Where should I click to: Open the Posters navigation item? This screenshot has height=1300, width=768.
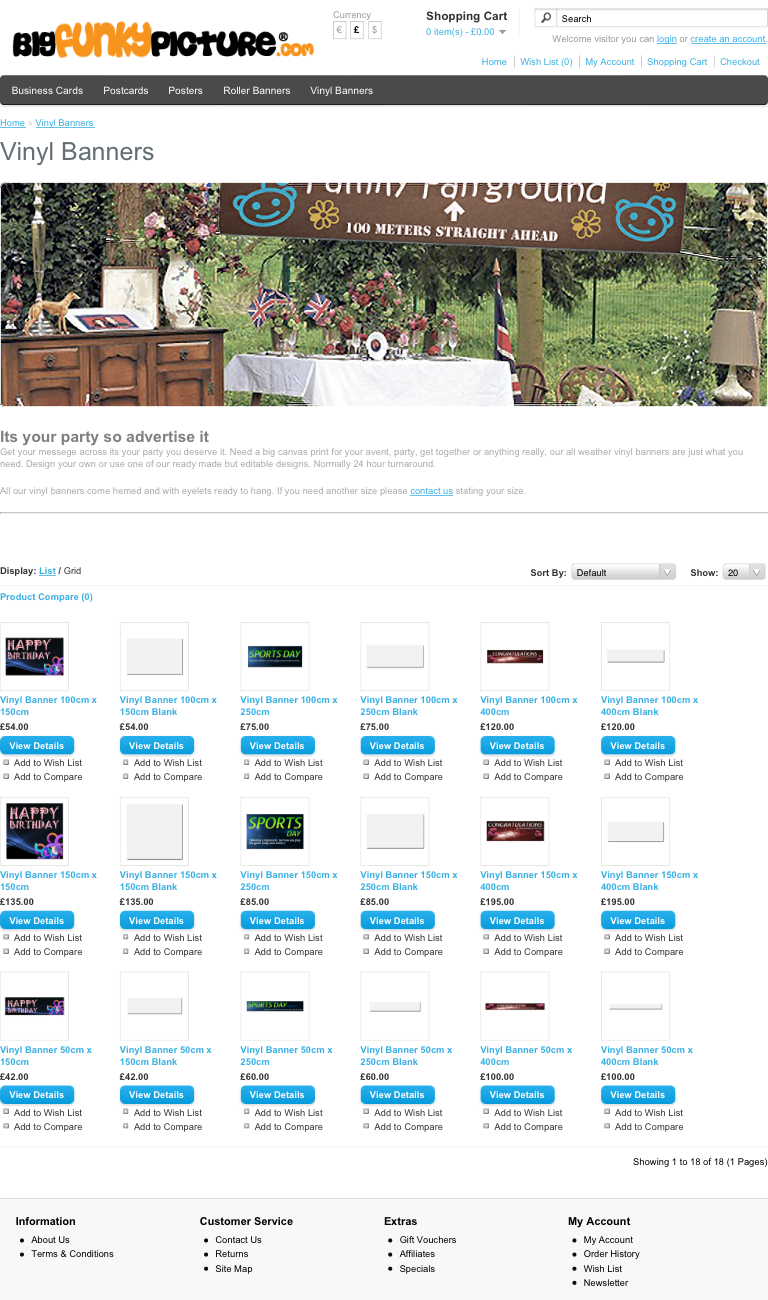point(185,90)
